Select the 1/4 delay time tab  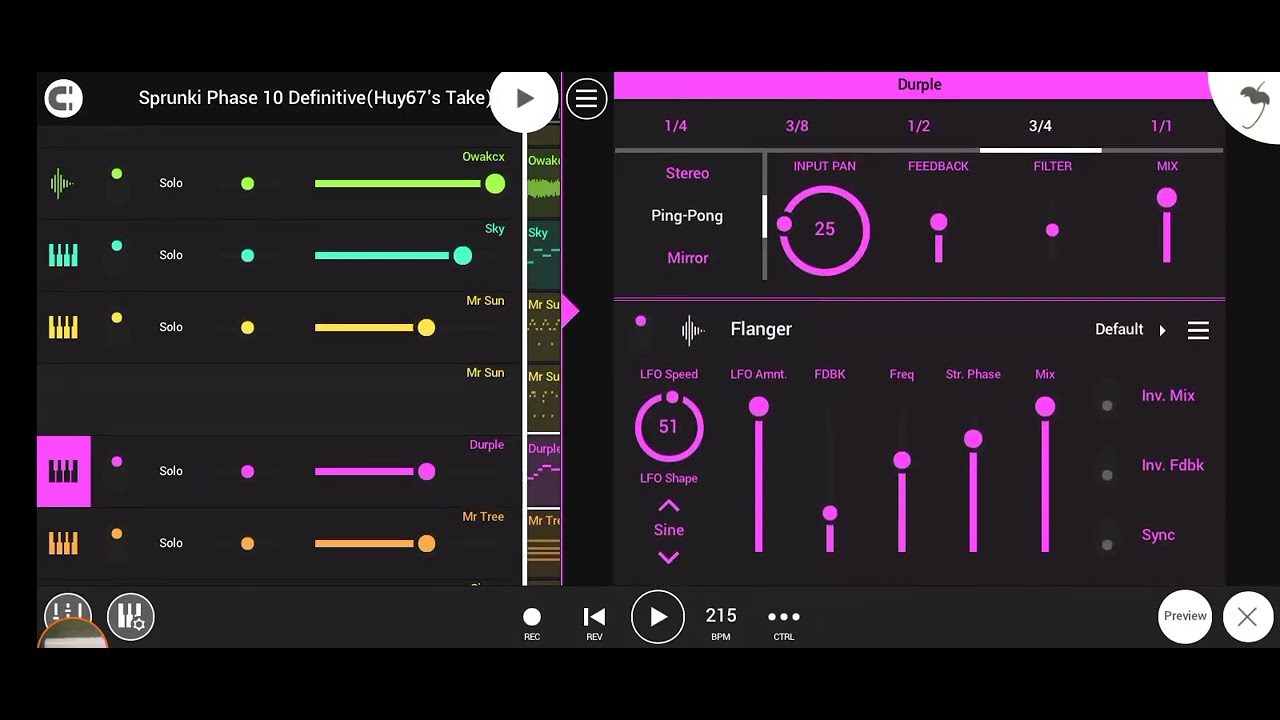[x=676, y=126]
